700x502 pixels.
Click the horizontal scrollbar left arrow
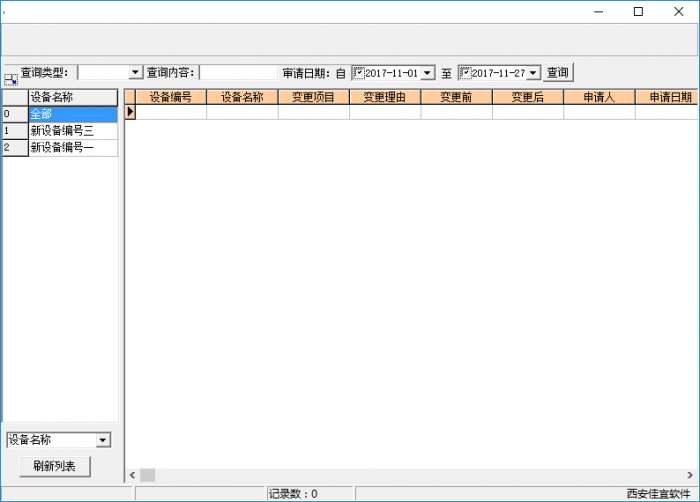pyautogui.click(x=132, y=475)
